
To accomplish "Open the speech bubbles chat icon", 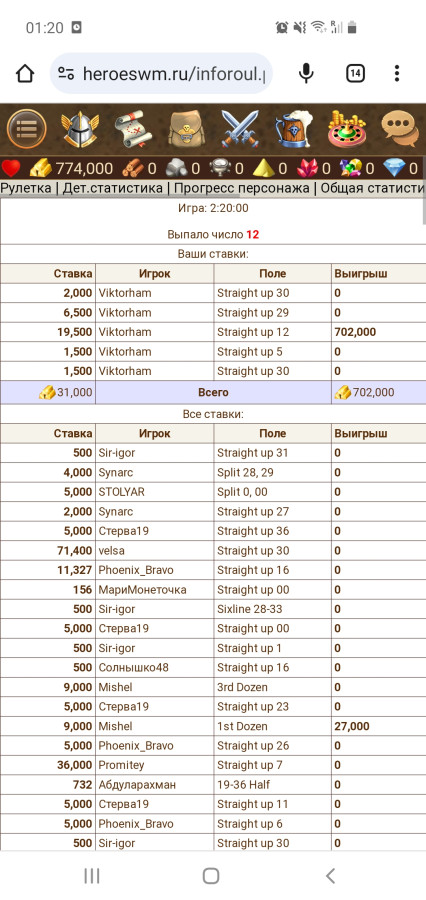I will click(x=400, y=129).
